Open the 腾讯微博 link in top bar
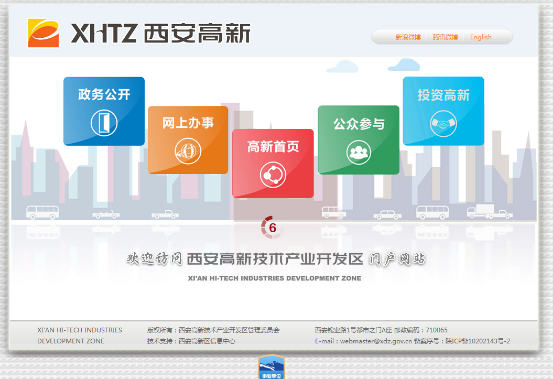 point(445,37)
